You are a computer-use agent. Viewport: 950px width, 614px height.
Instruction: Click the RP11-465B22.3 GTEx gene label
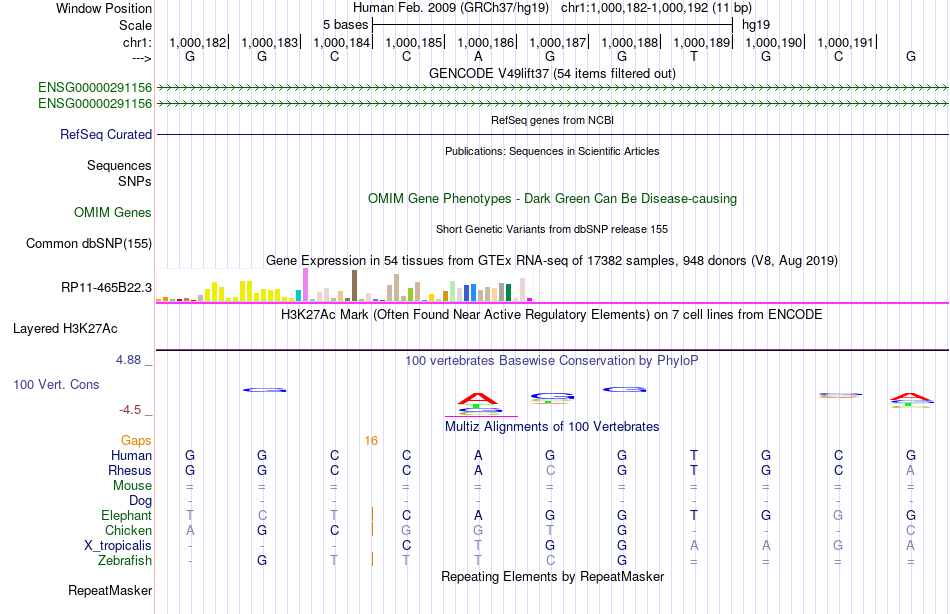coord(107,287)
